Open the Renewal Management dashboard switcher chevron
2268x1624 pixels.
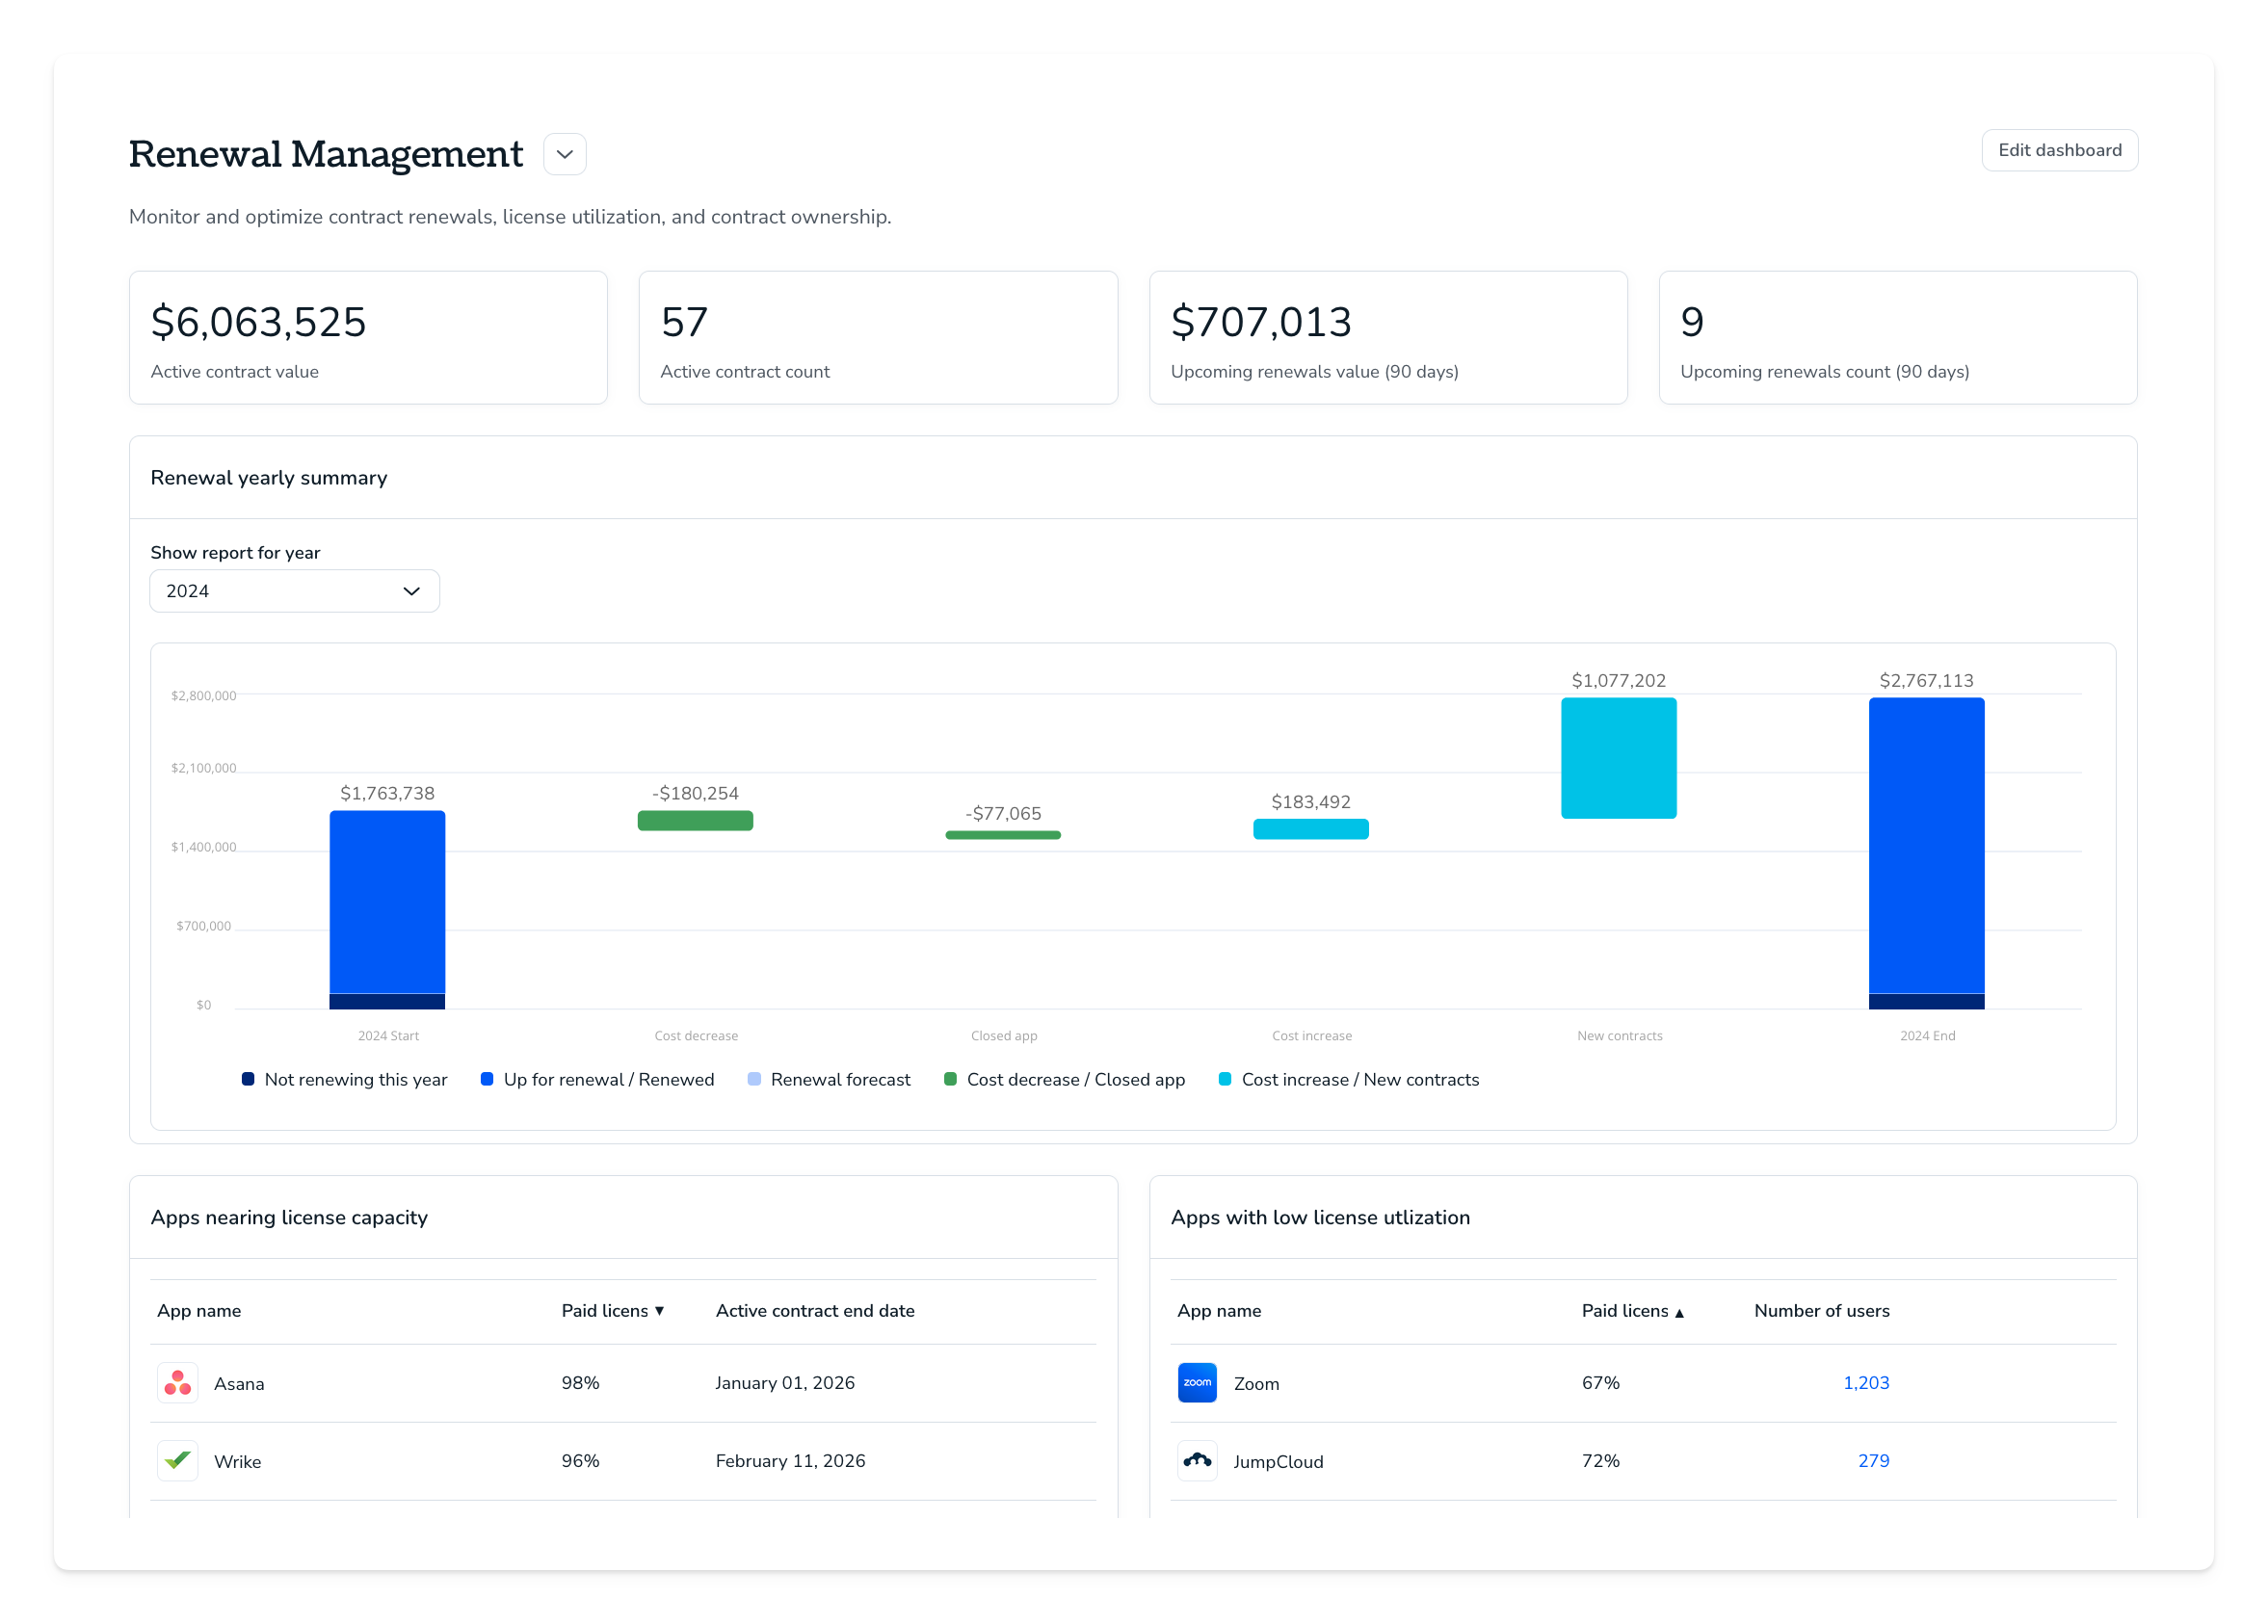tap(564, 154)
